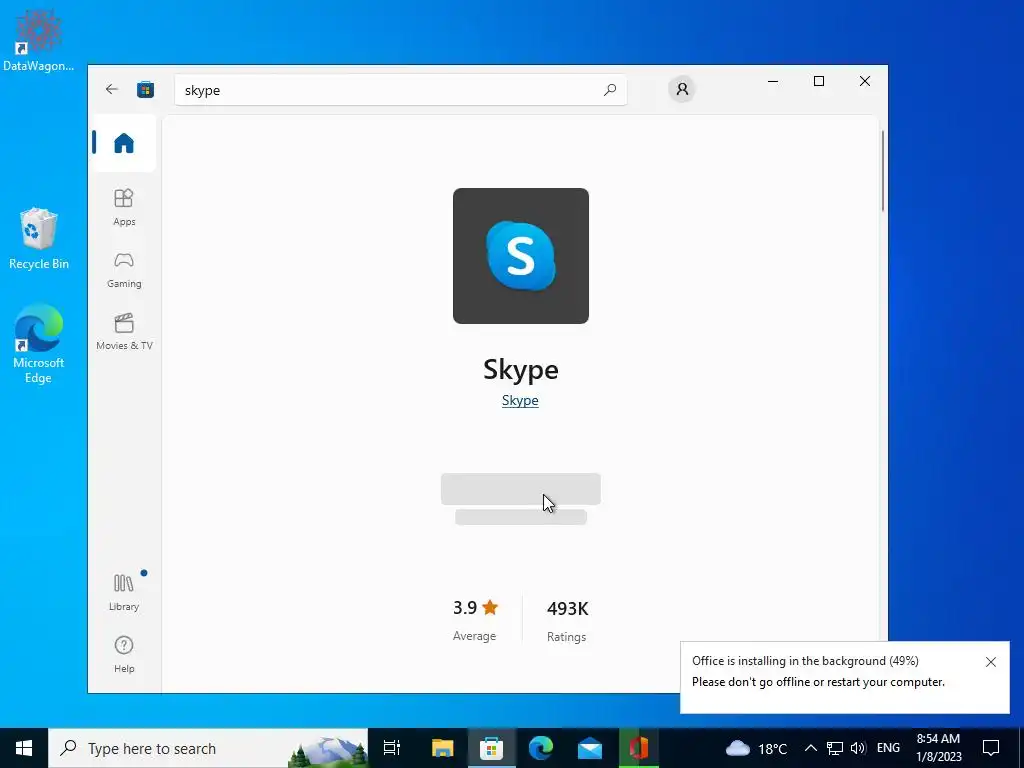The width and height of the screenshot is (1024, 768).
Task: Open File Explorer from the taskbar
Action: click(x=442, y=748)
